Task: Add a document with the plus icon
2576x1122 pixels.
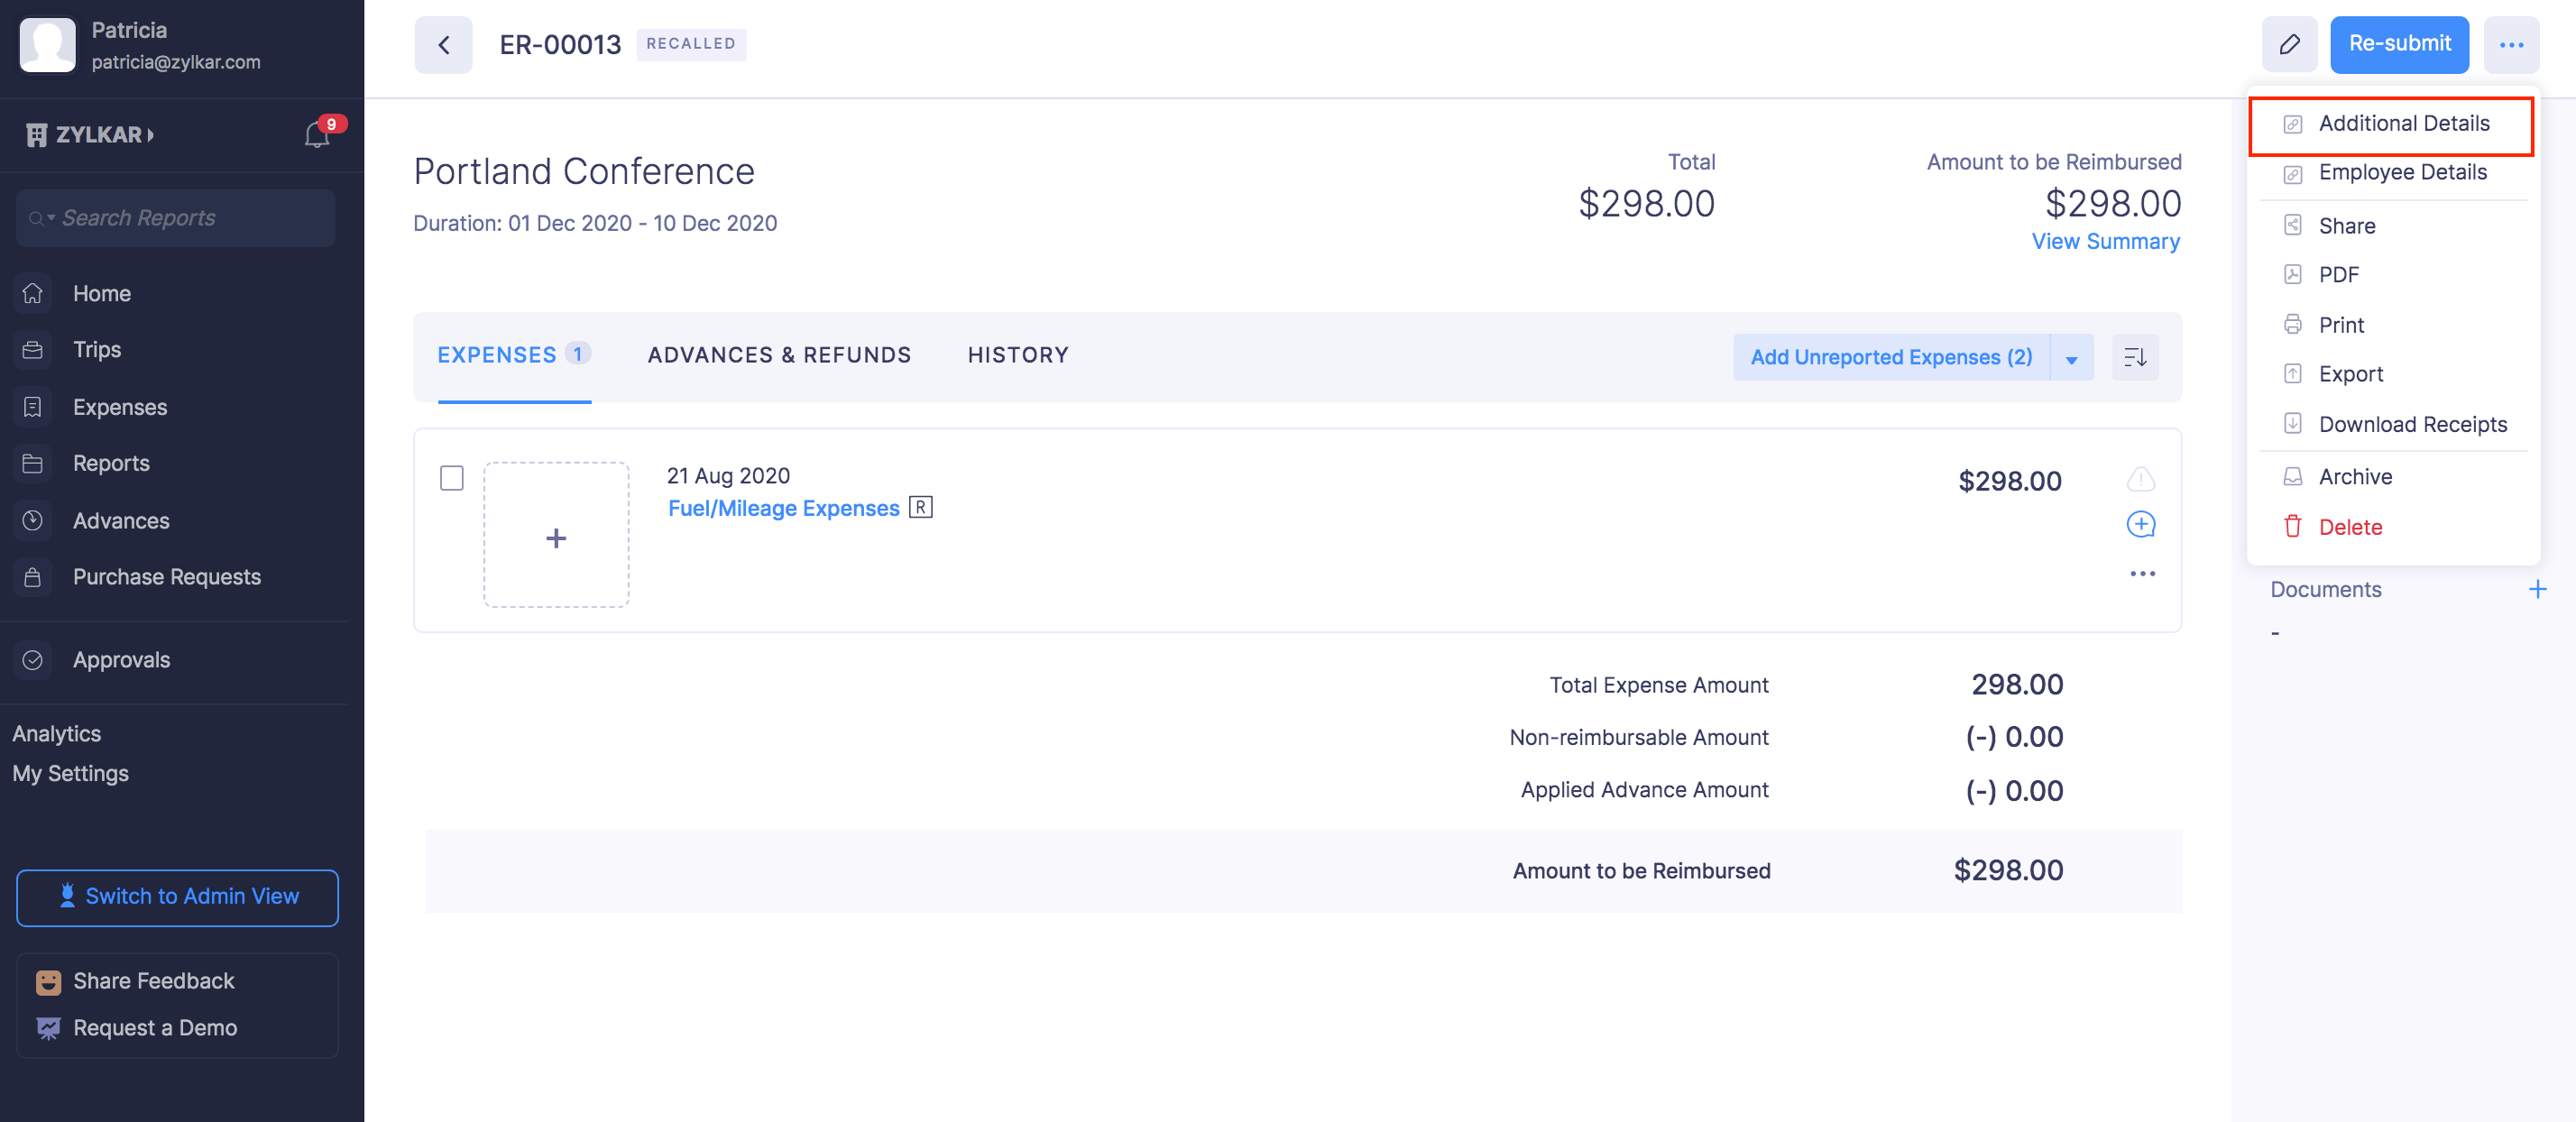Action: pyautogui.click(x=2537, y=589)
